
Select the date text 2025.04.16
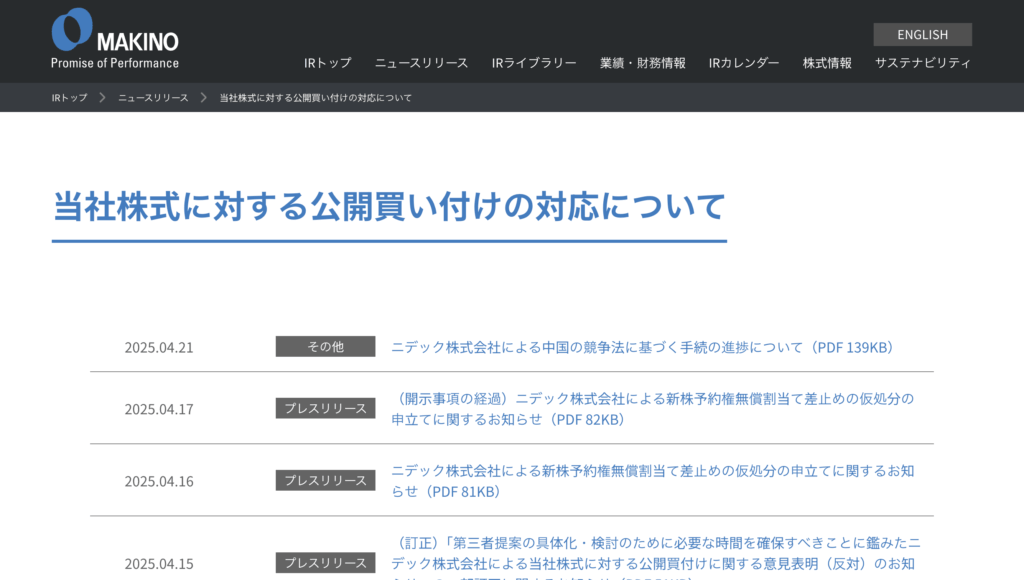point(159,481)
